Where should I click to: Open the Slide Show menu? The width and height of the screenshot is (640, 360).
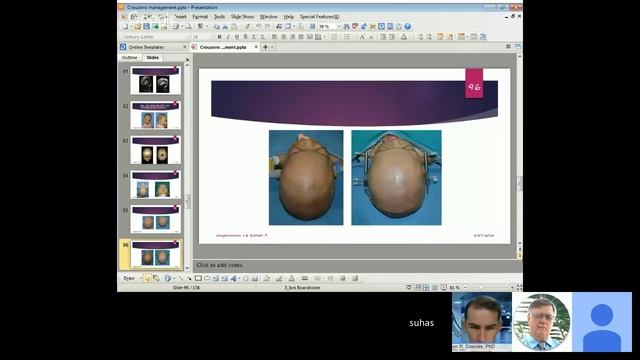[242, 17]
